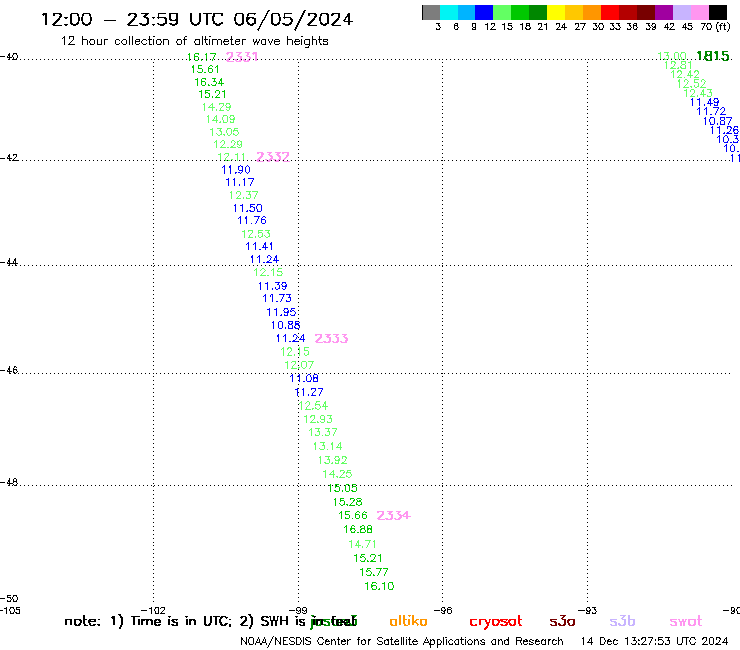Viewport: 740px width, 650px height.
Task: Click the bright red legend swatch
Action: click(x=610, y=12)
